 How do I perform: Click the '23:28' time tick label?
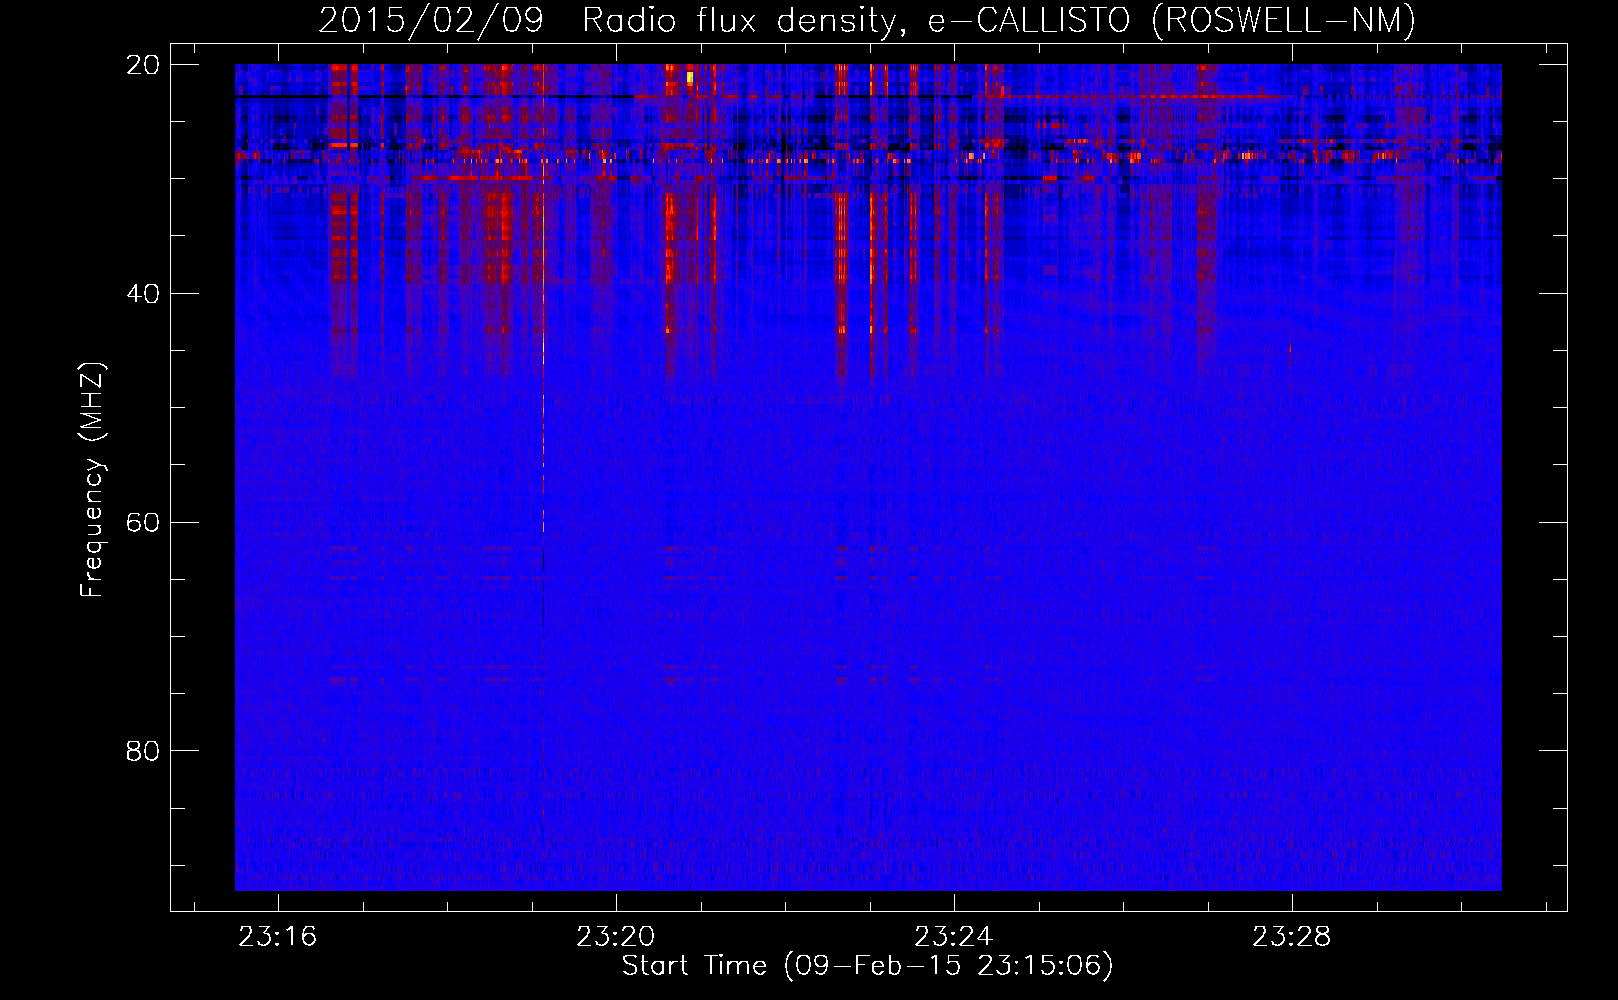[x=1292, y=936]
